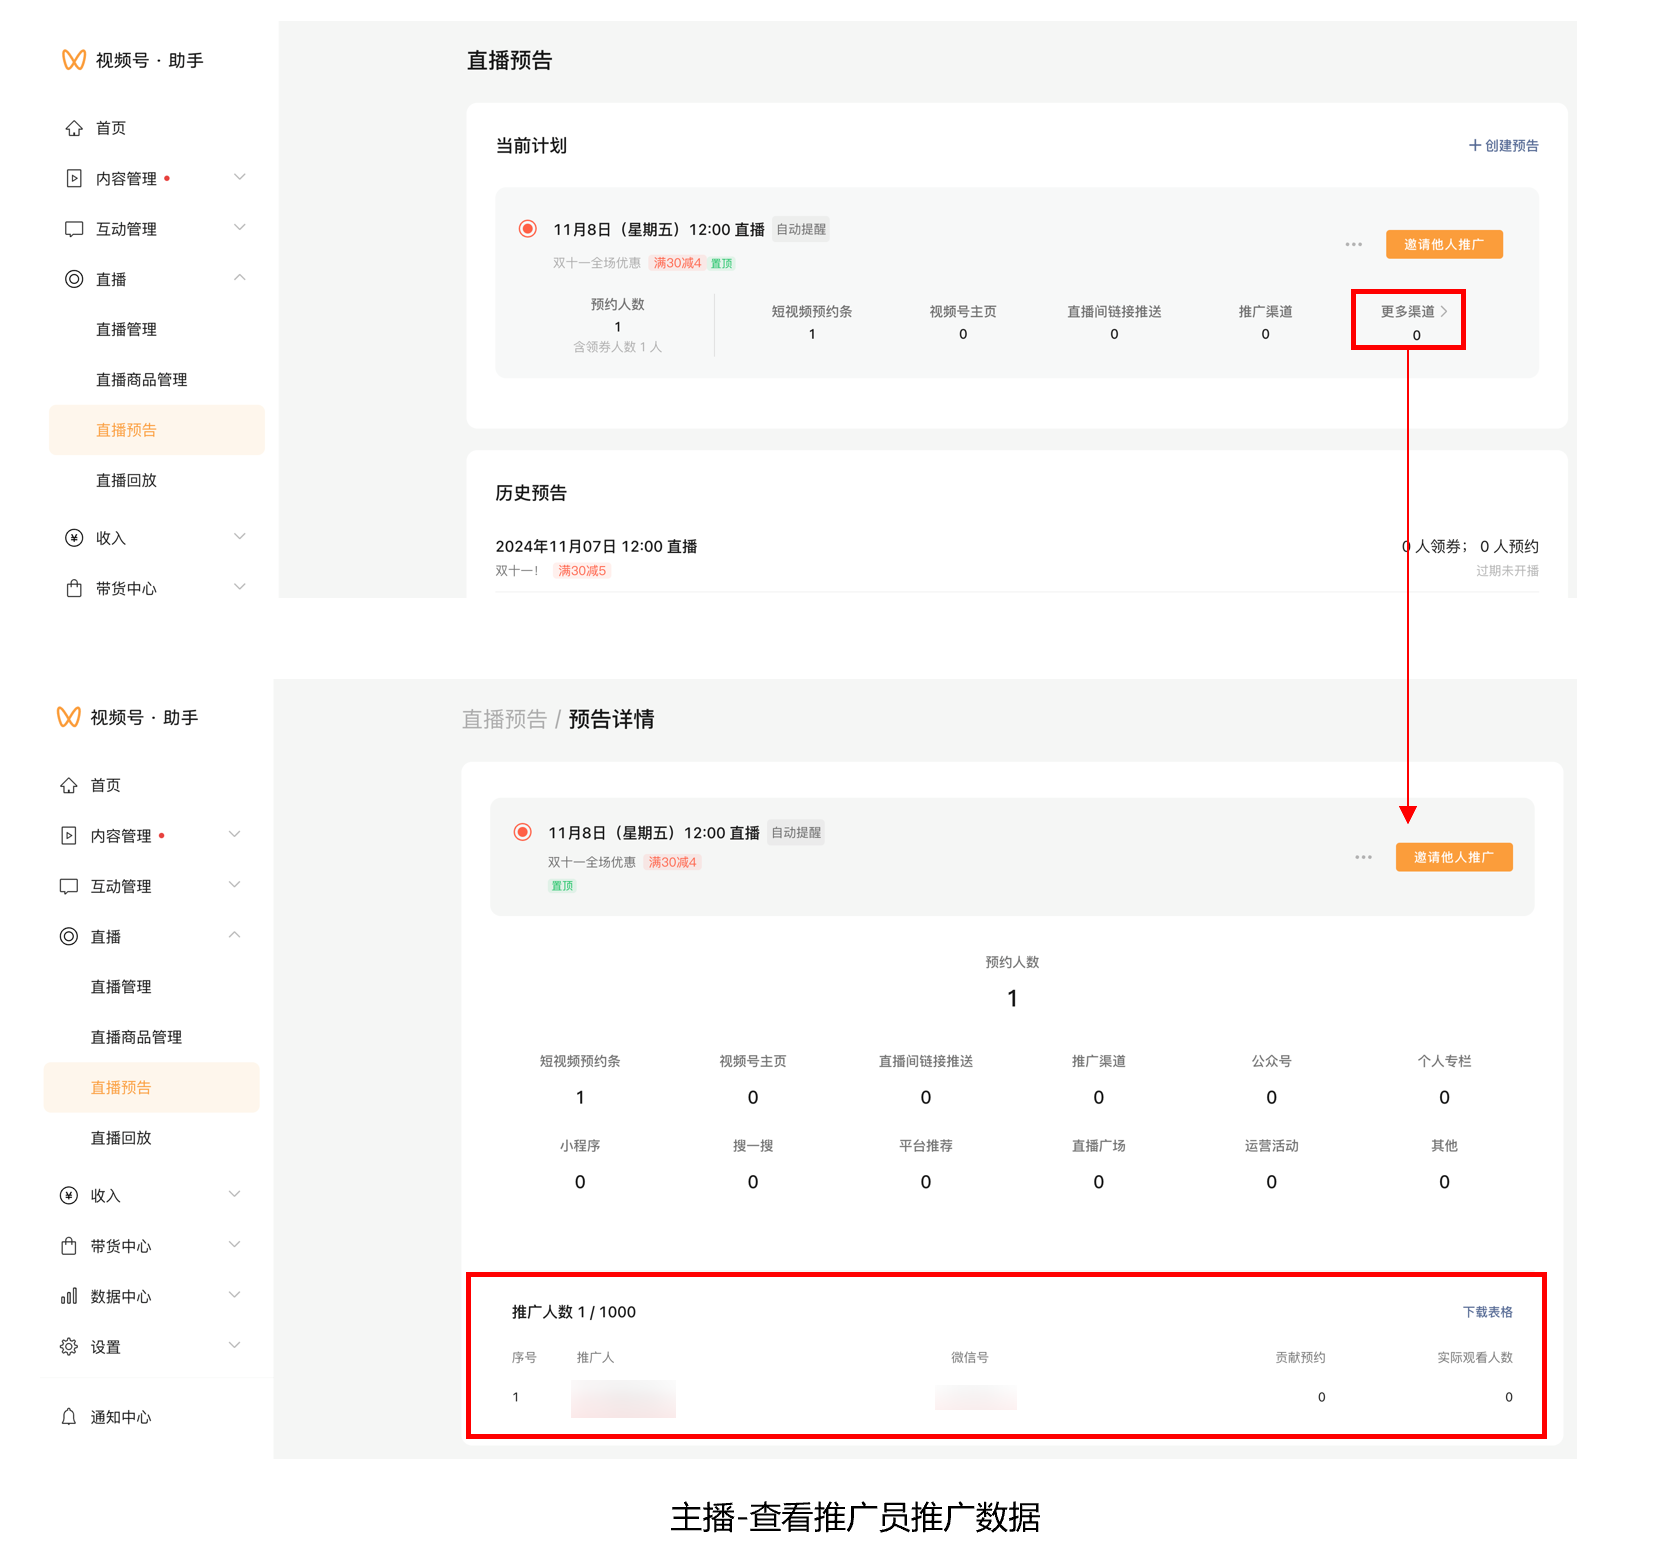Viewport: 1674px width, 1555px height.
Task: Click the three-dot icon in the 当前计划 card
Action: tap(1353, 245)
